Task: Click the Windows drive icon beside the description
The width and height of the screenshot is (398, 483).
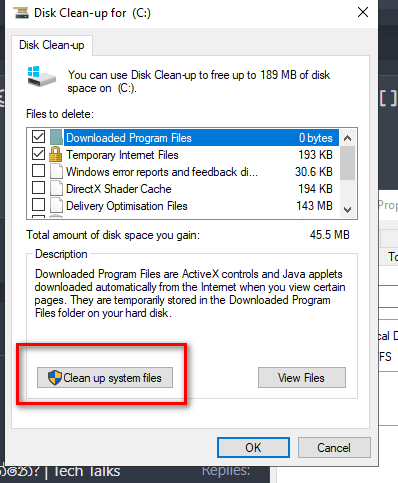Action: pos(41,77)
